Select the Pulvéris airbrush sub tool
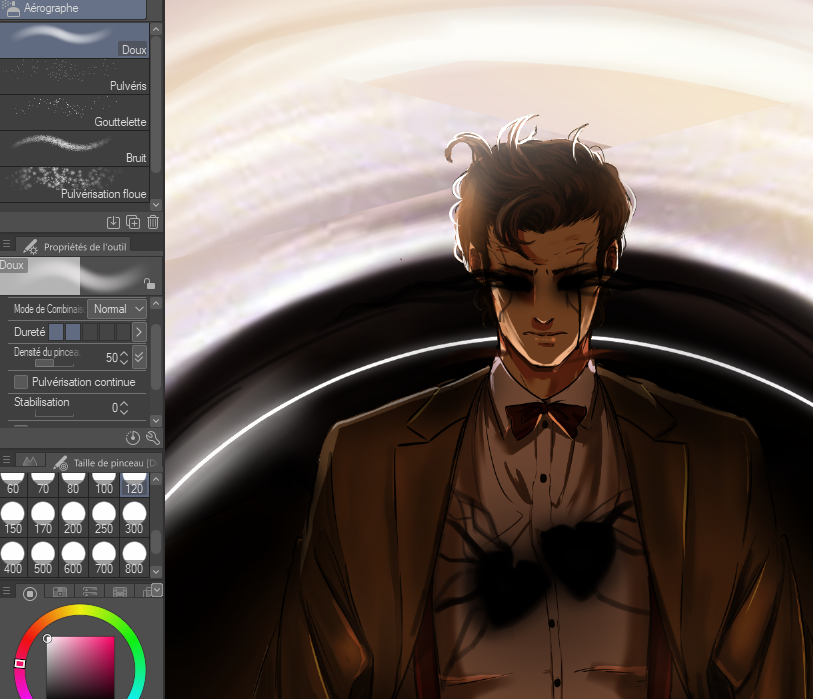The width and height of the screenshot is (813, 699). pos(75,76)
